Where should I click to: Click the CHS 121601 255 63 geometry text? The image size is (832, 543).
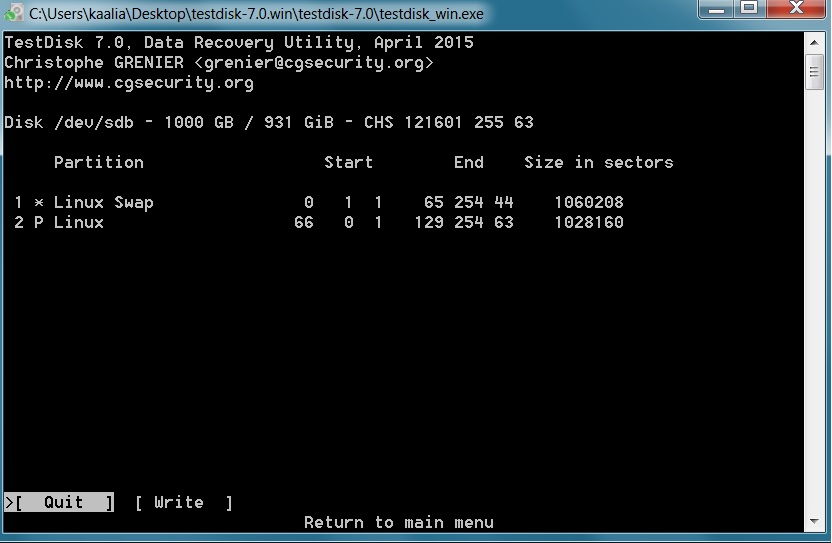point(449,123)
